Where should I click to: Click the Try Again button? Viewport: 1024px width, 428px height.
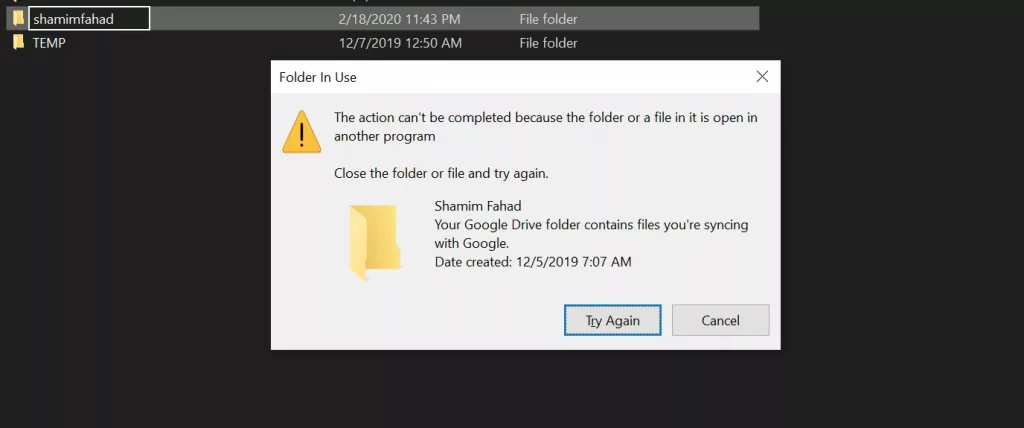point(612,320)
